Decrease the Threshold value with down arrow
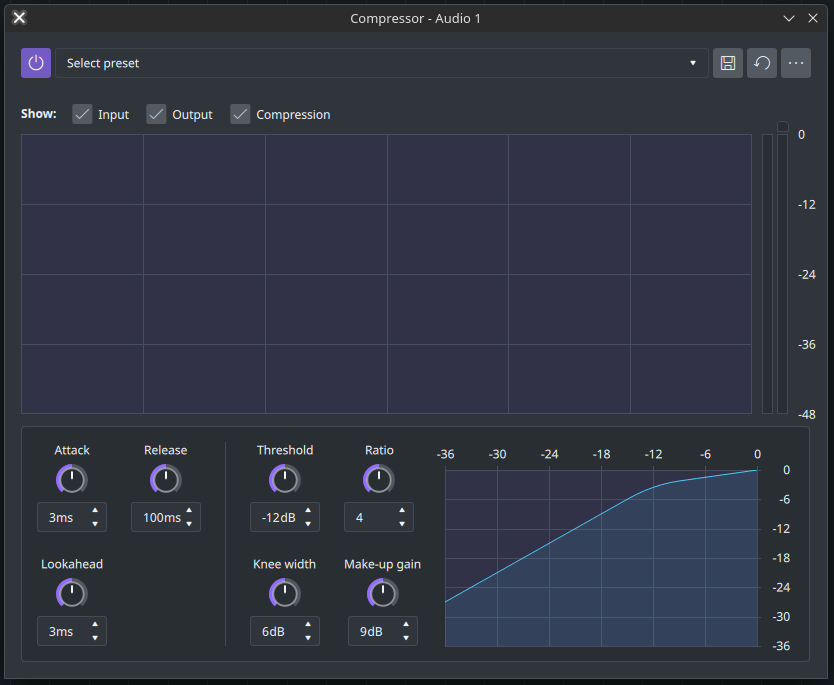The image size is (834, 685). point(308,524)
